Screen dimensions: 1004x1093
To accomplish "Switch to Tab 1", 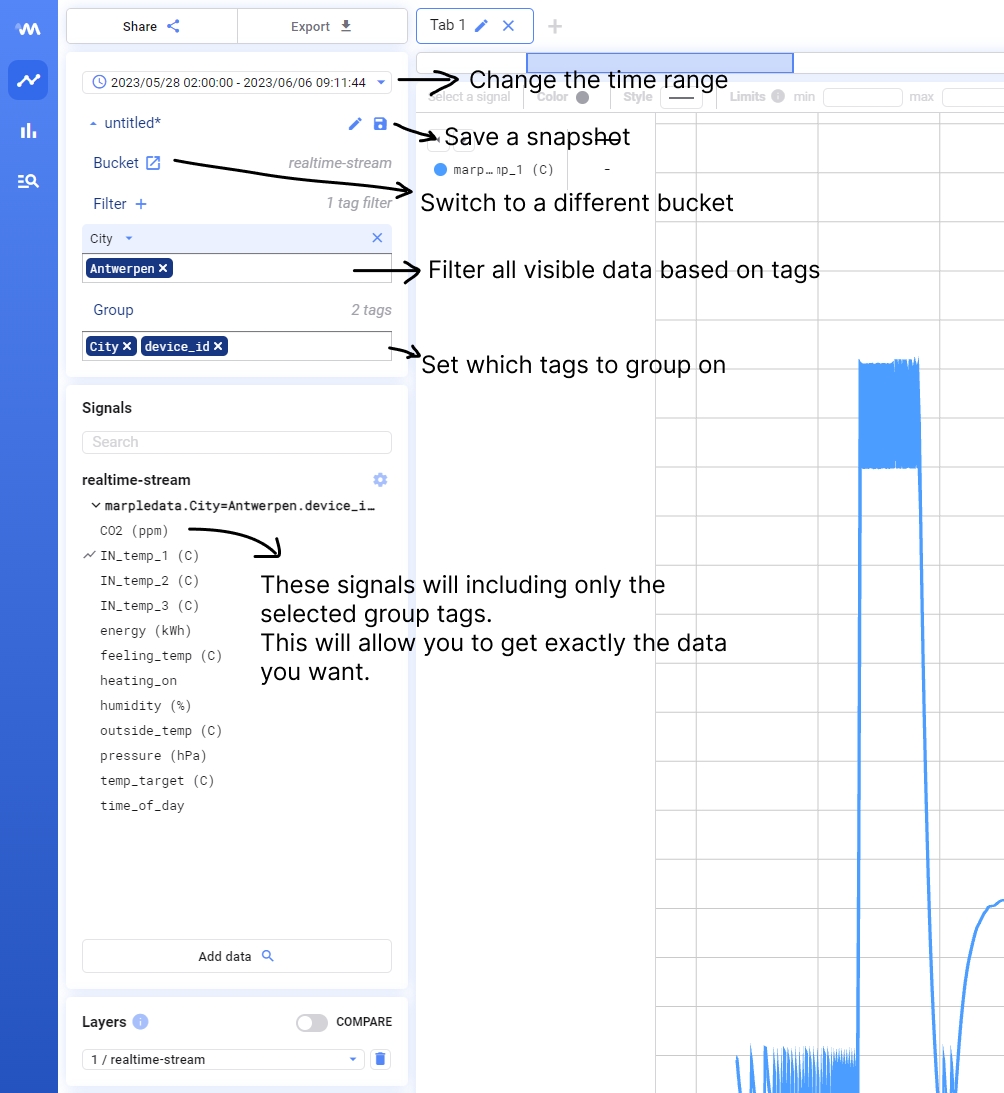I will [448, 25].
